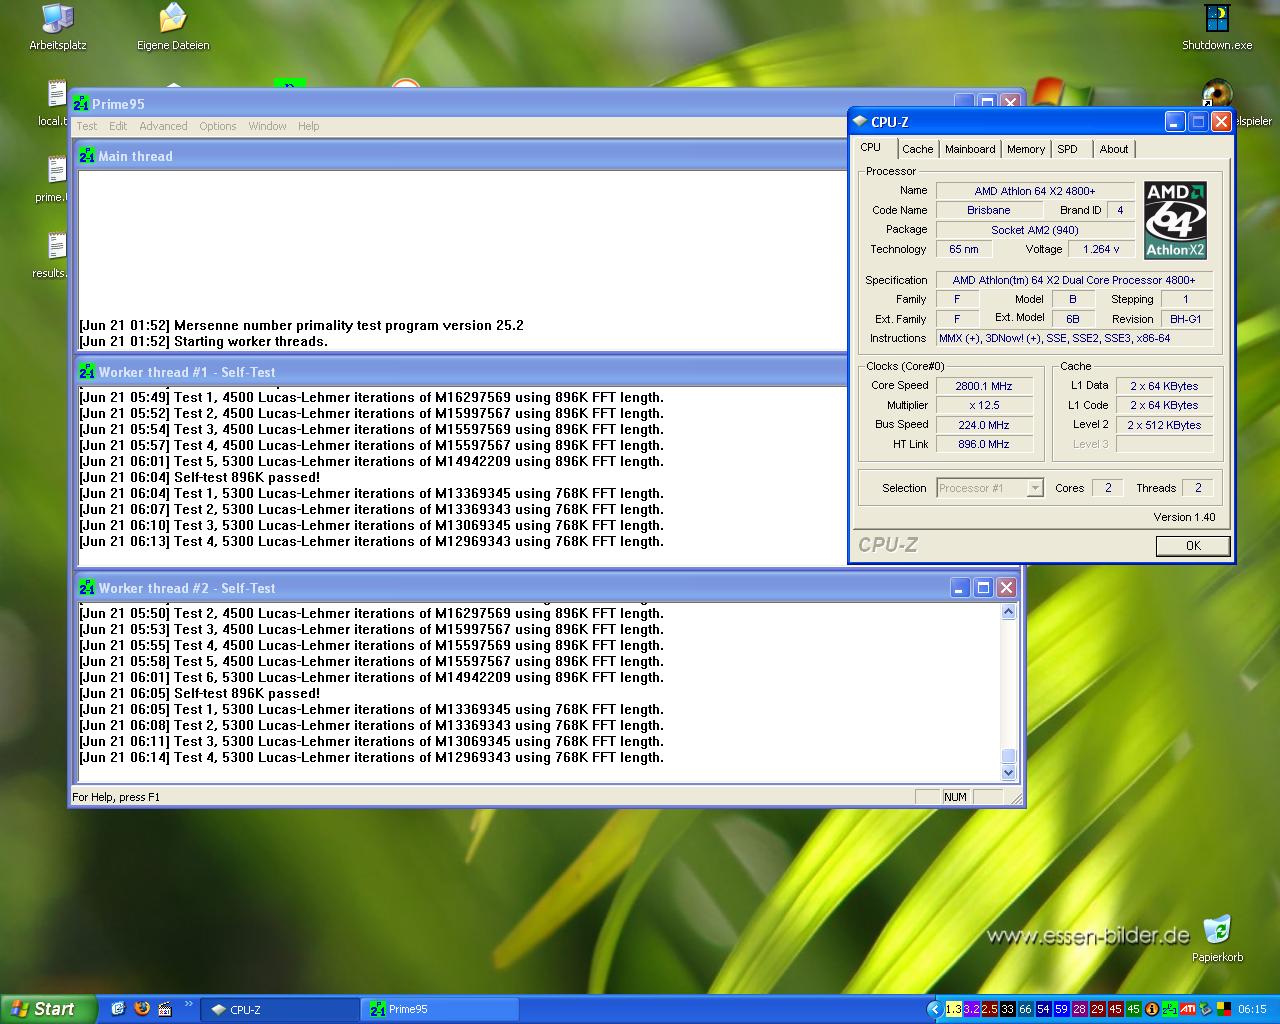Click the Core Speed value field
1280x1024 pixels.
[x=983, y=386]
